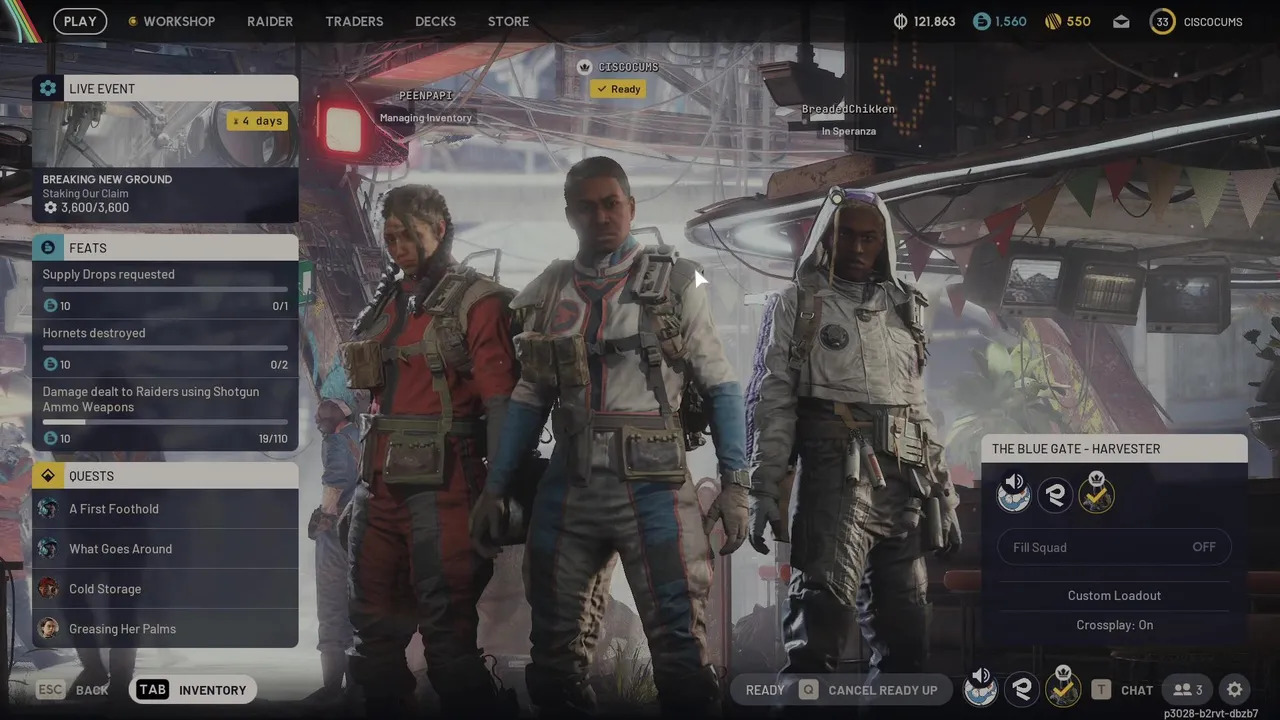Screen dimensions: 1280x720
Task: Click the 19/110 feat counter
Action: point(272,438)
